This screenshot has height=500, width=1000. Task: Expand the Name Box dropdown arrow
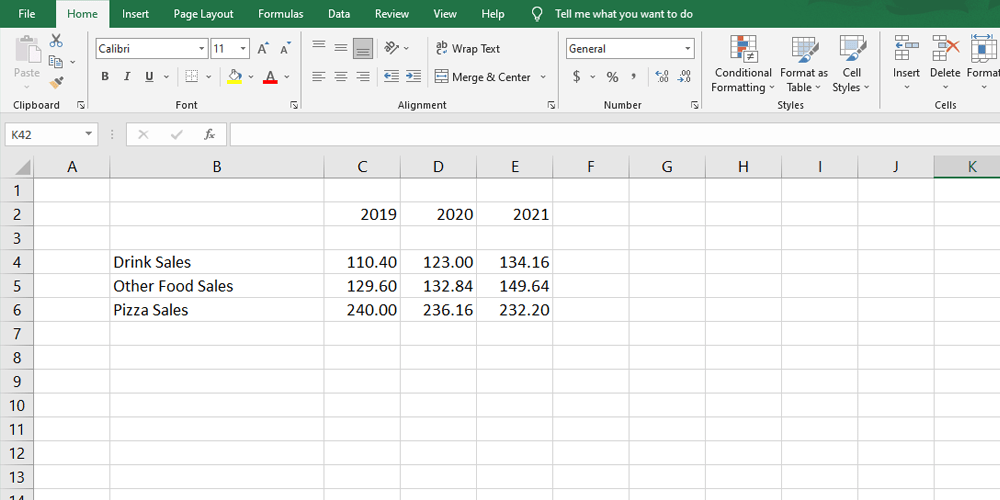point(88,135)
